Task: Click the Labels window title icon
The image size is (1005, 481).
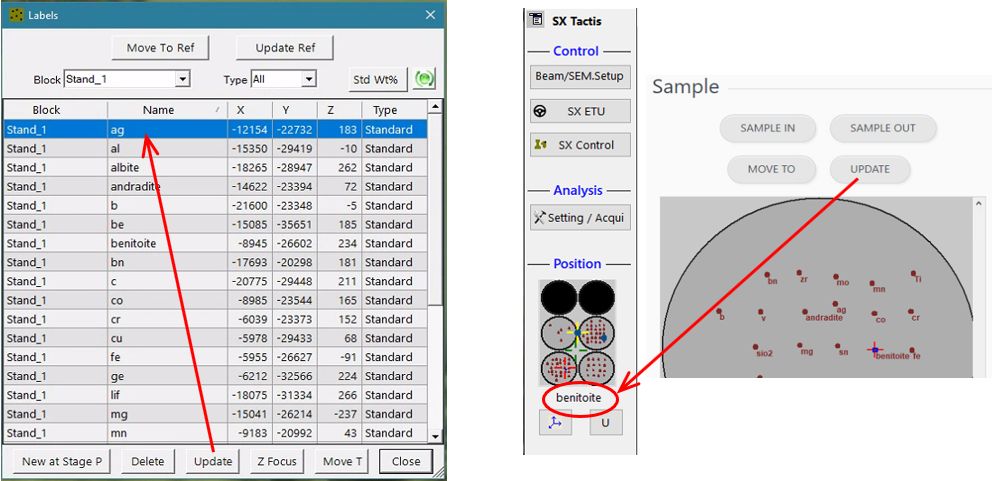Action: pos(16,15)
